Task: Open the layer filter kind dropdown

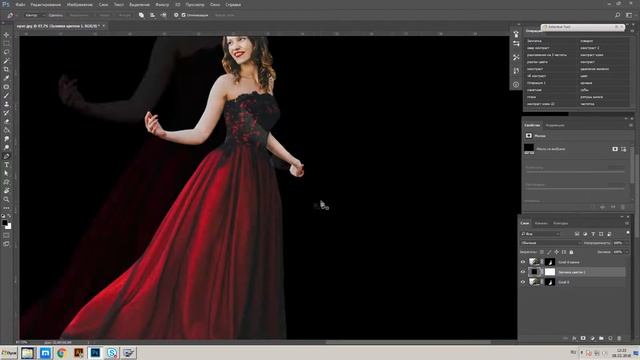Action: click(x=540, y=234)
